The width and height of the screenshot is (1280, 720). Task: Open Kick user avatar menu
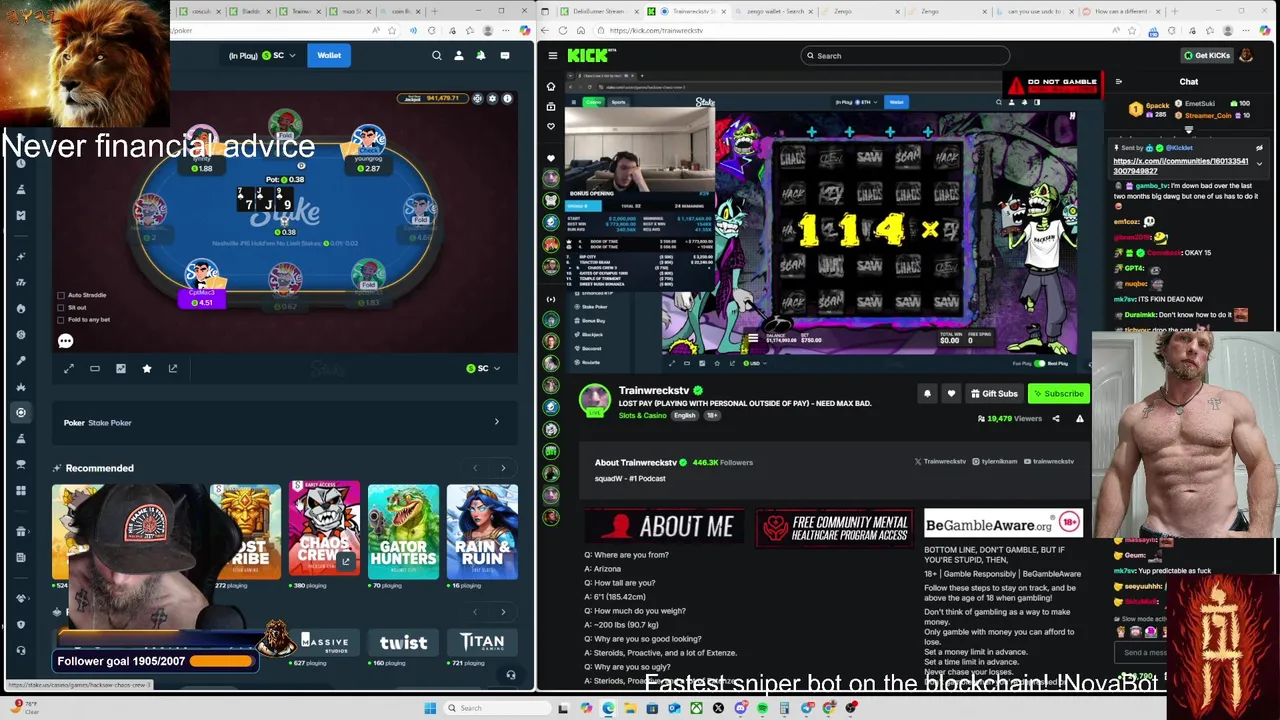[1246, 55]
